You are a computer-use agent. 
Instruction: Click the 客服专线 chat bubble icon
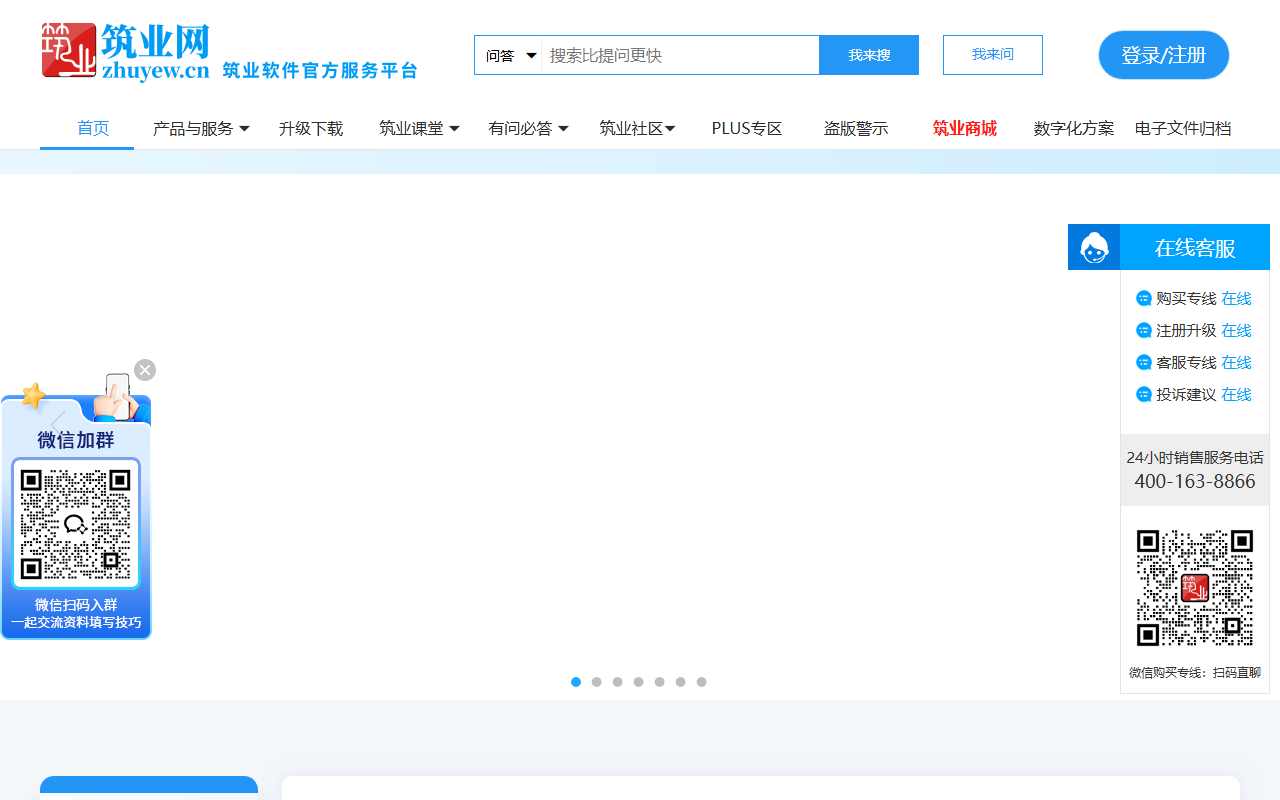tap(1144, 362)
